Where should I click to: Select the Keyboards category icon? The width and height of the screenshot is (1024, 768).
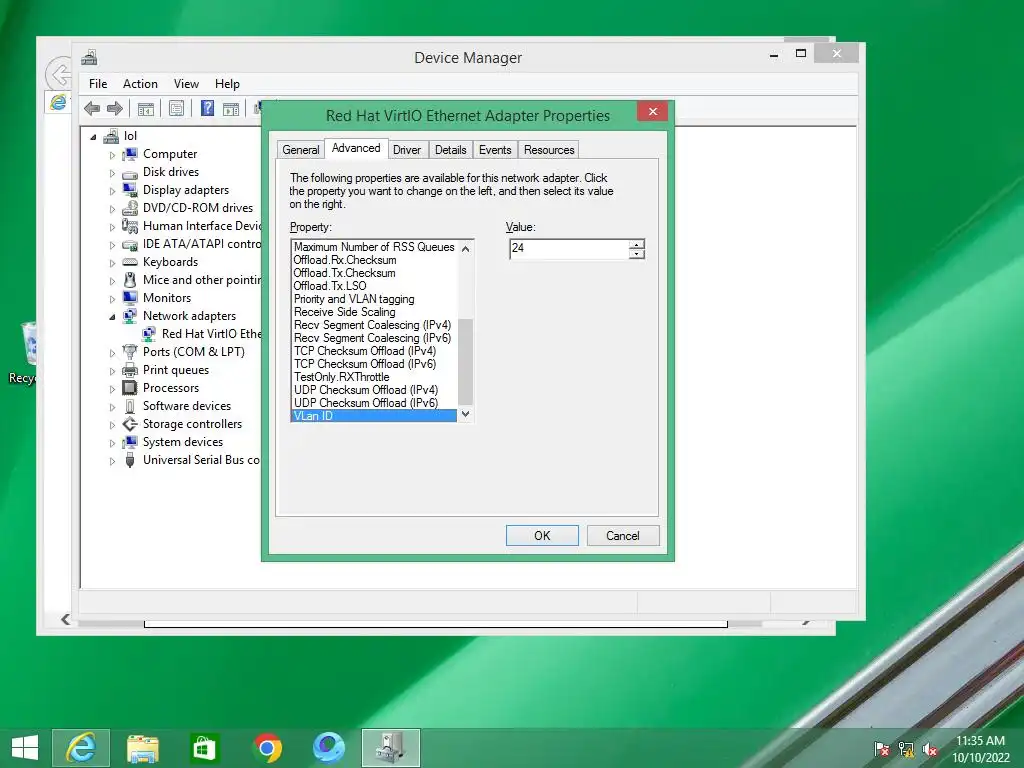[131, 262]
